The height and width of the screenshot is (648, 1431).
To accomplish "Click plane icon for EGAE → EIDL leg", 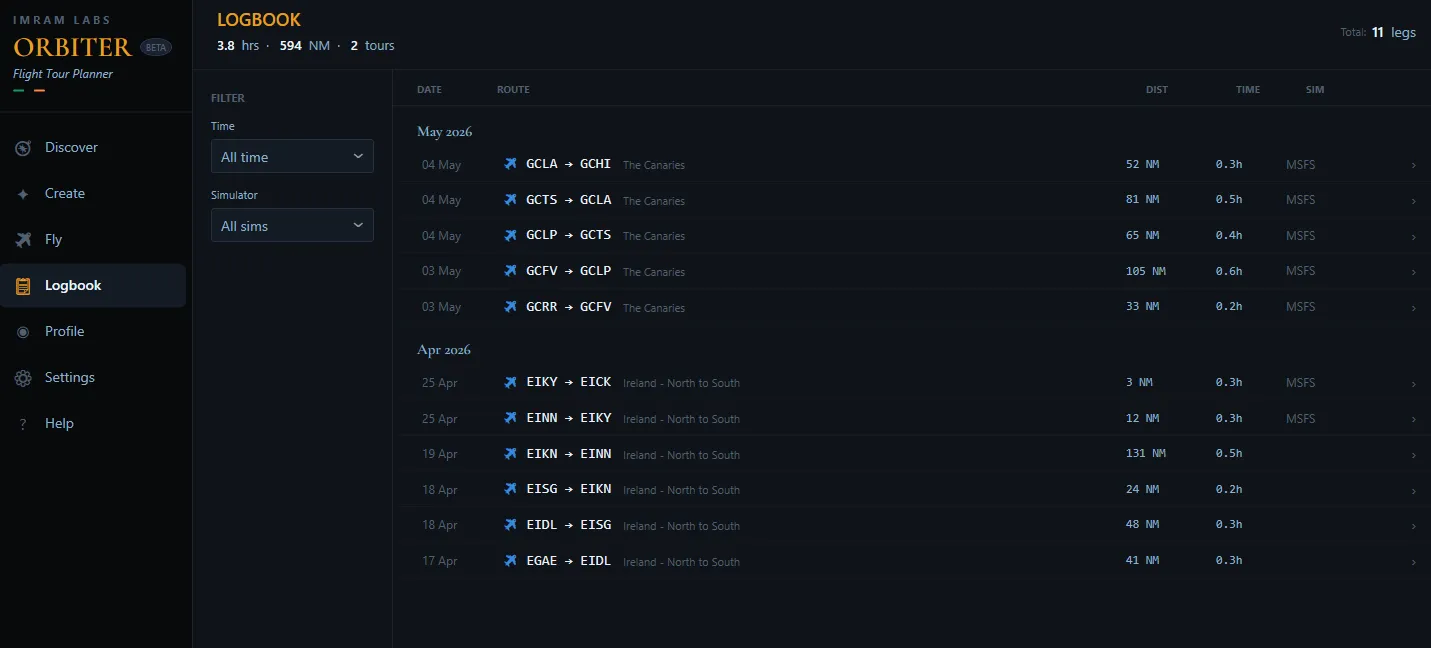I will coord(511,561).
